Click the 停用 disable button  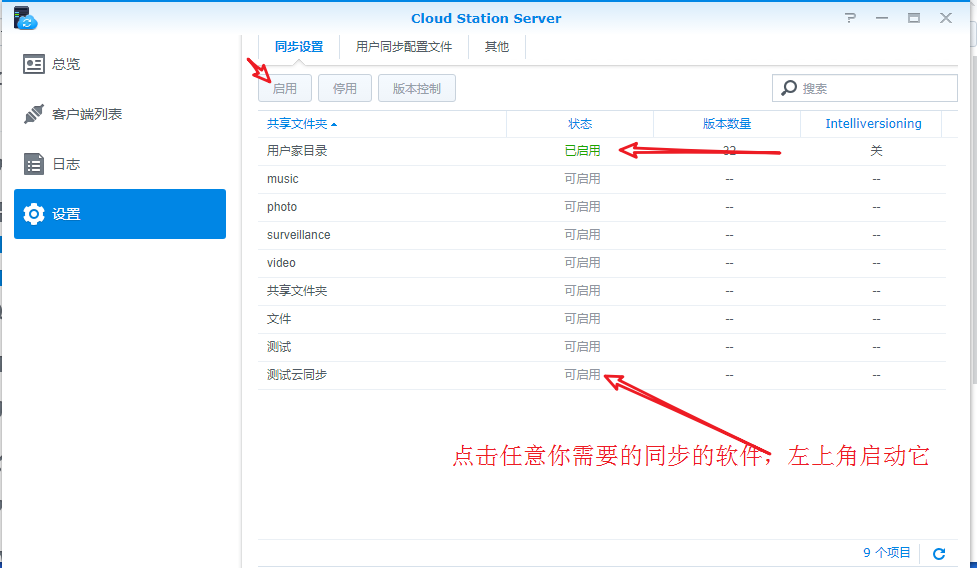[345, 88]
